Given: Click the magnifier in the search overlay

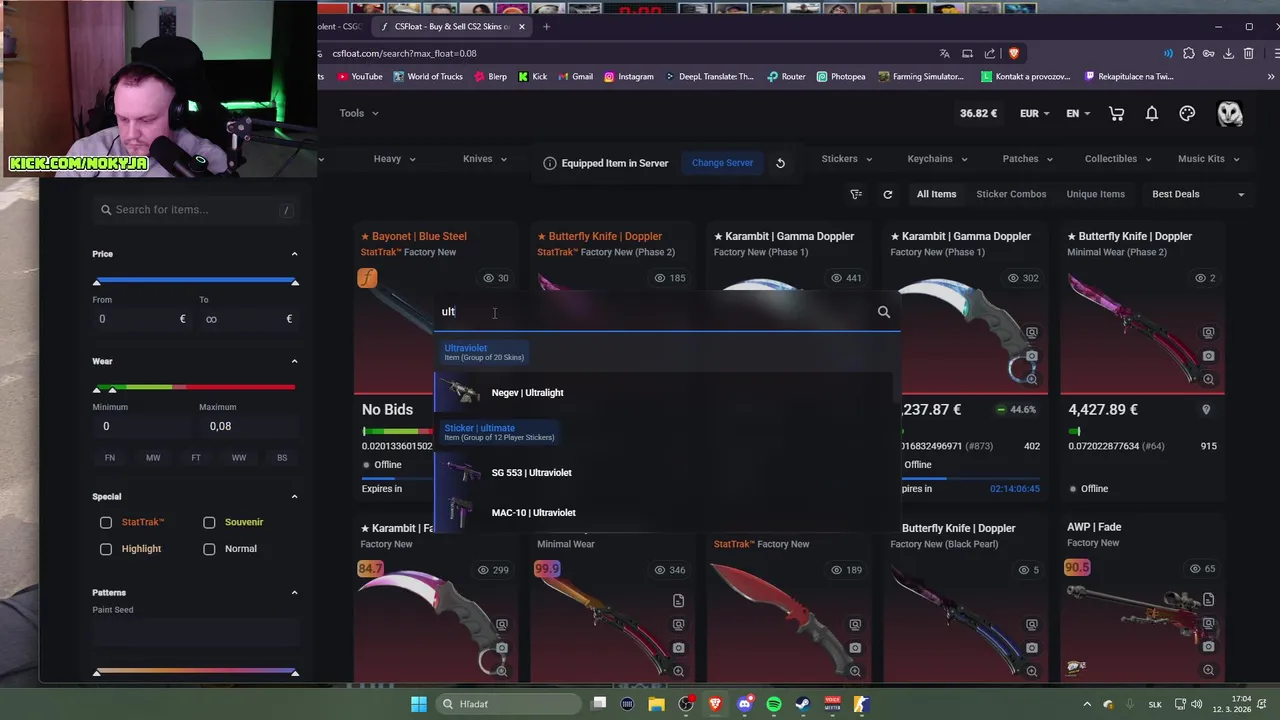Looking at the screenshot, I should pyautogui.click(x=884, y=312).
